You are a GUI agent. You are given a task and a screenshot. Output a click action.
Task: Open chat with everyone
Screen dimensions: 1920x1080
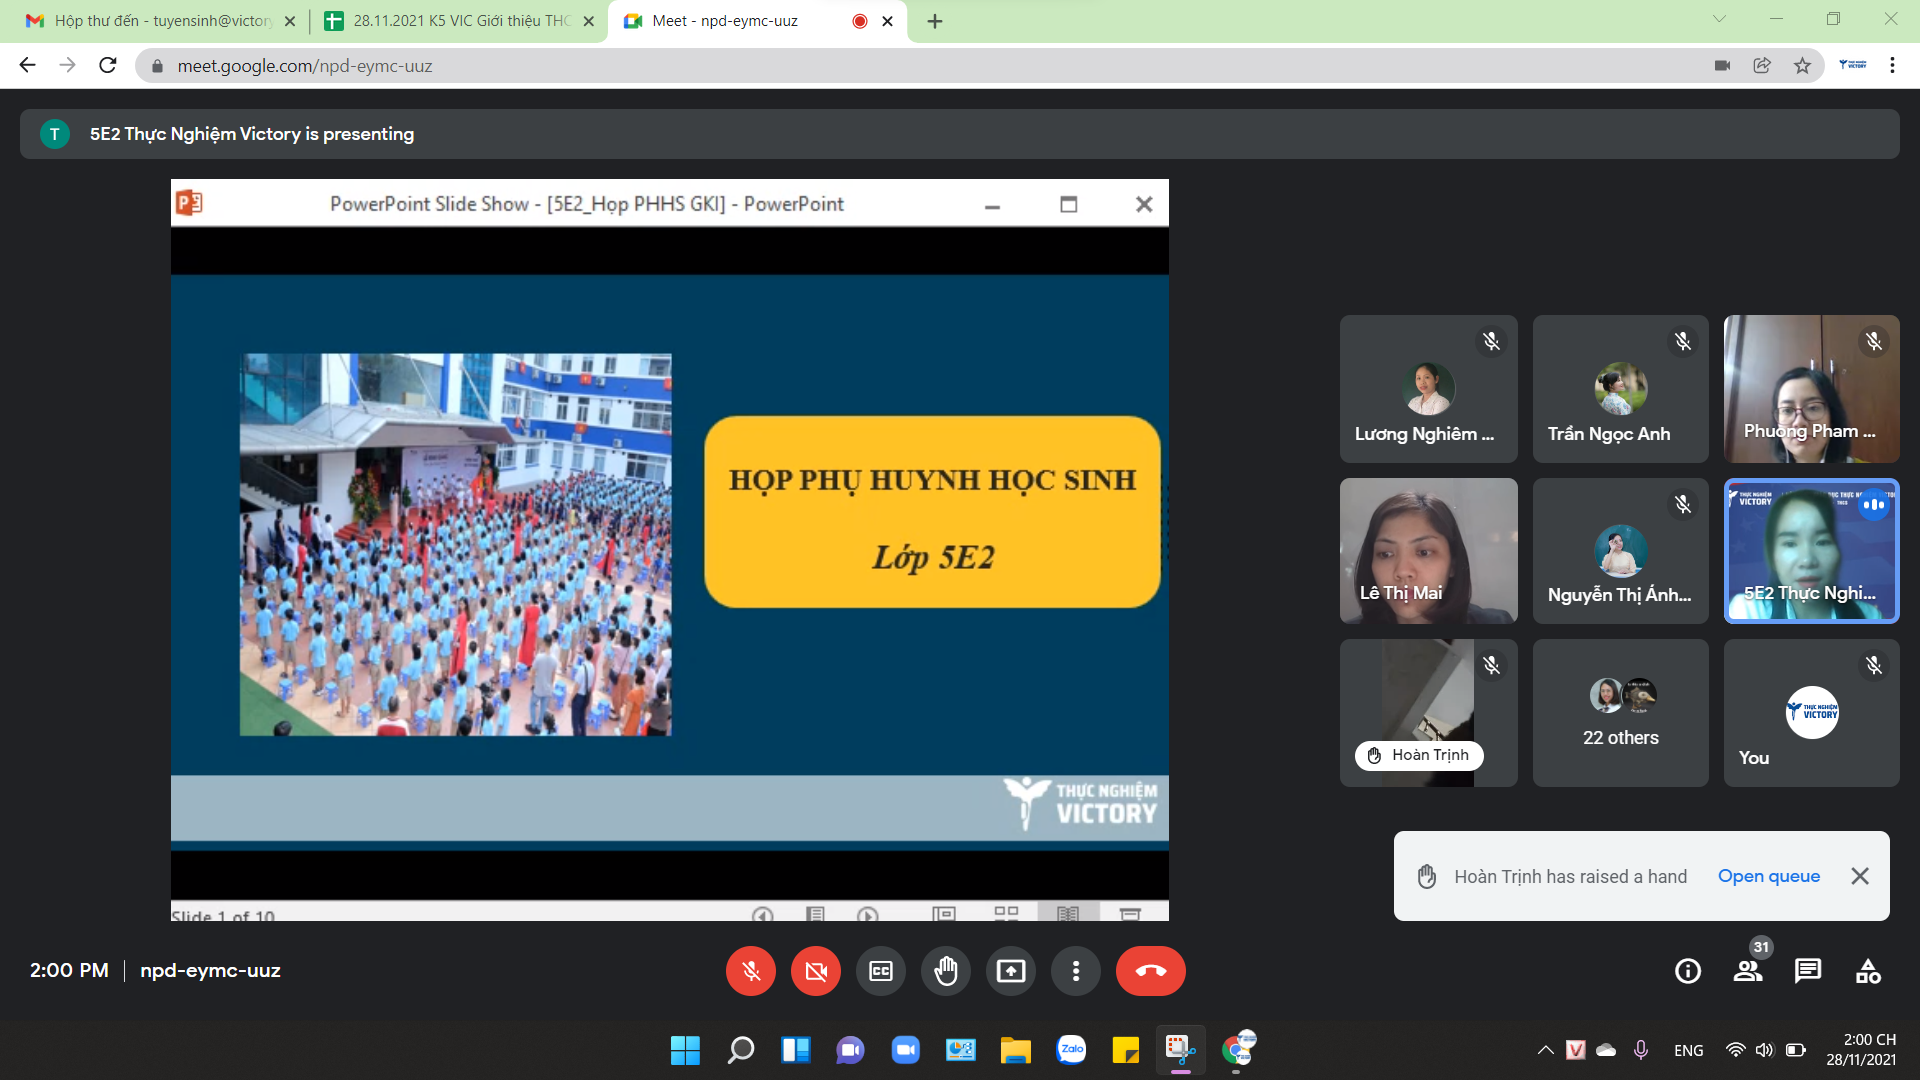[x=1808, y=970]
